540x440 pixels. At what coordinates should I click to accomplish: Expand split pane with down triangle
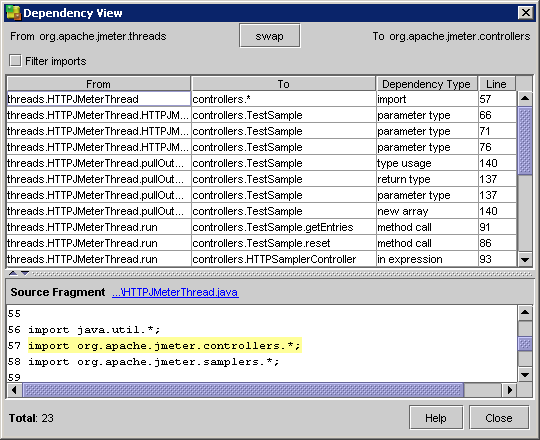pyautogui.click(x=25, y=273)
